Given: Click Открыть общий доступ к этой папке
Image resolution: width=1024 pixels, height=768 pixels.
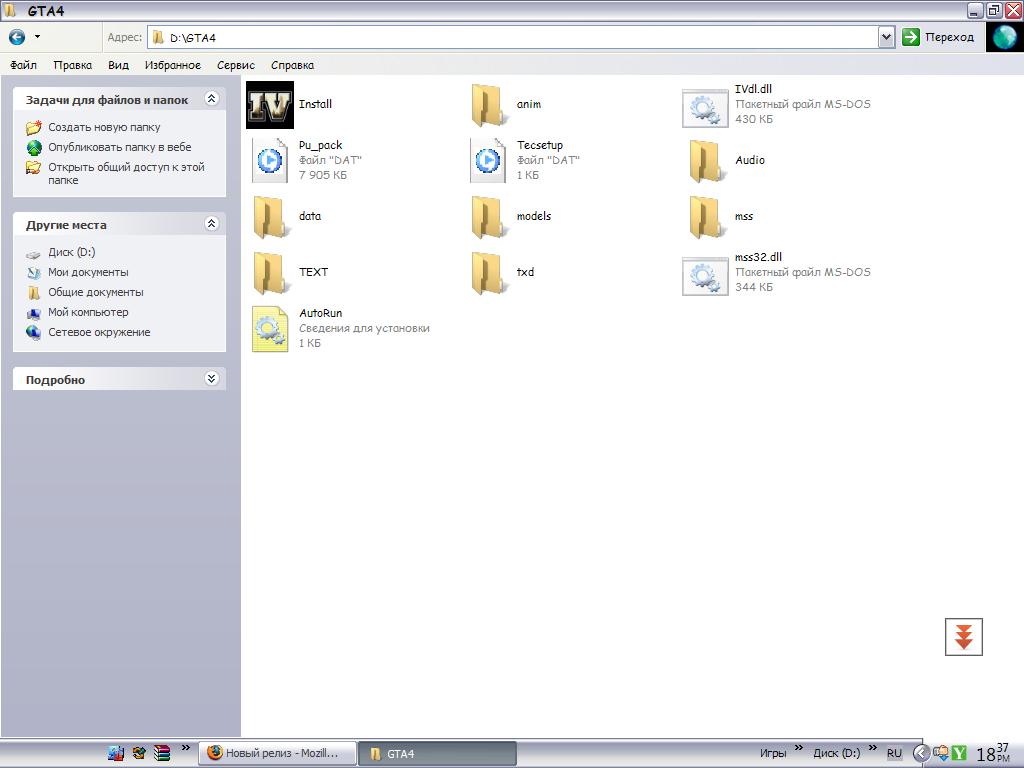Looking at the screenshot, I should coord(126,174).
